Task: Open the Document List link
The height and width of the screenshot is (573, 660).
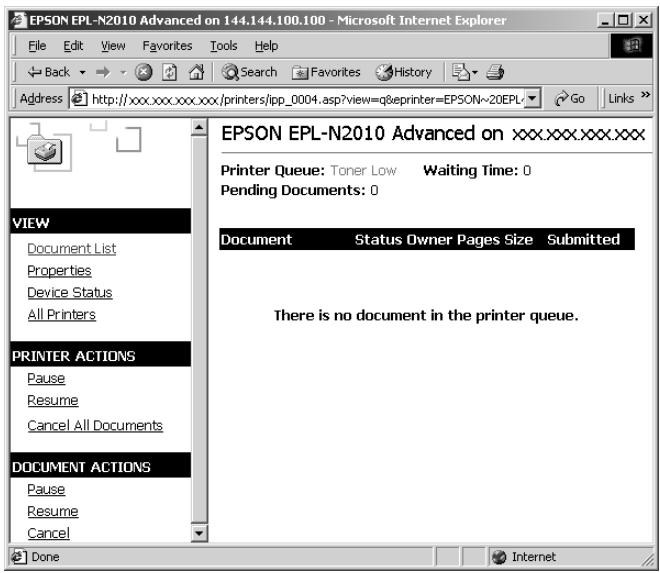Action: (x=72, y=248)
